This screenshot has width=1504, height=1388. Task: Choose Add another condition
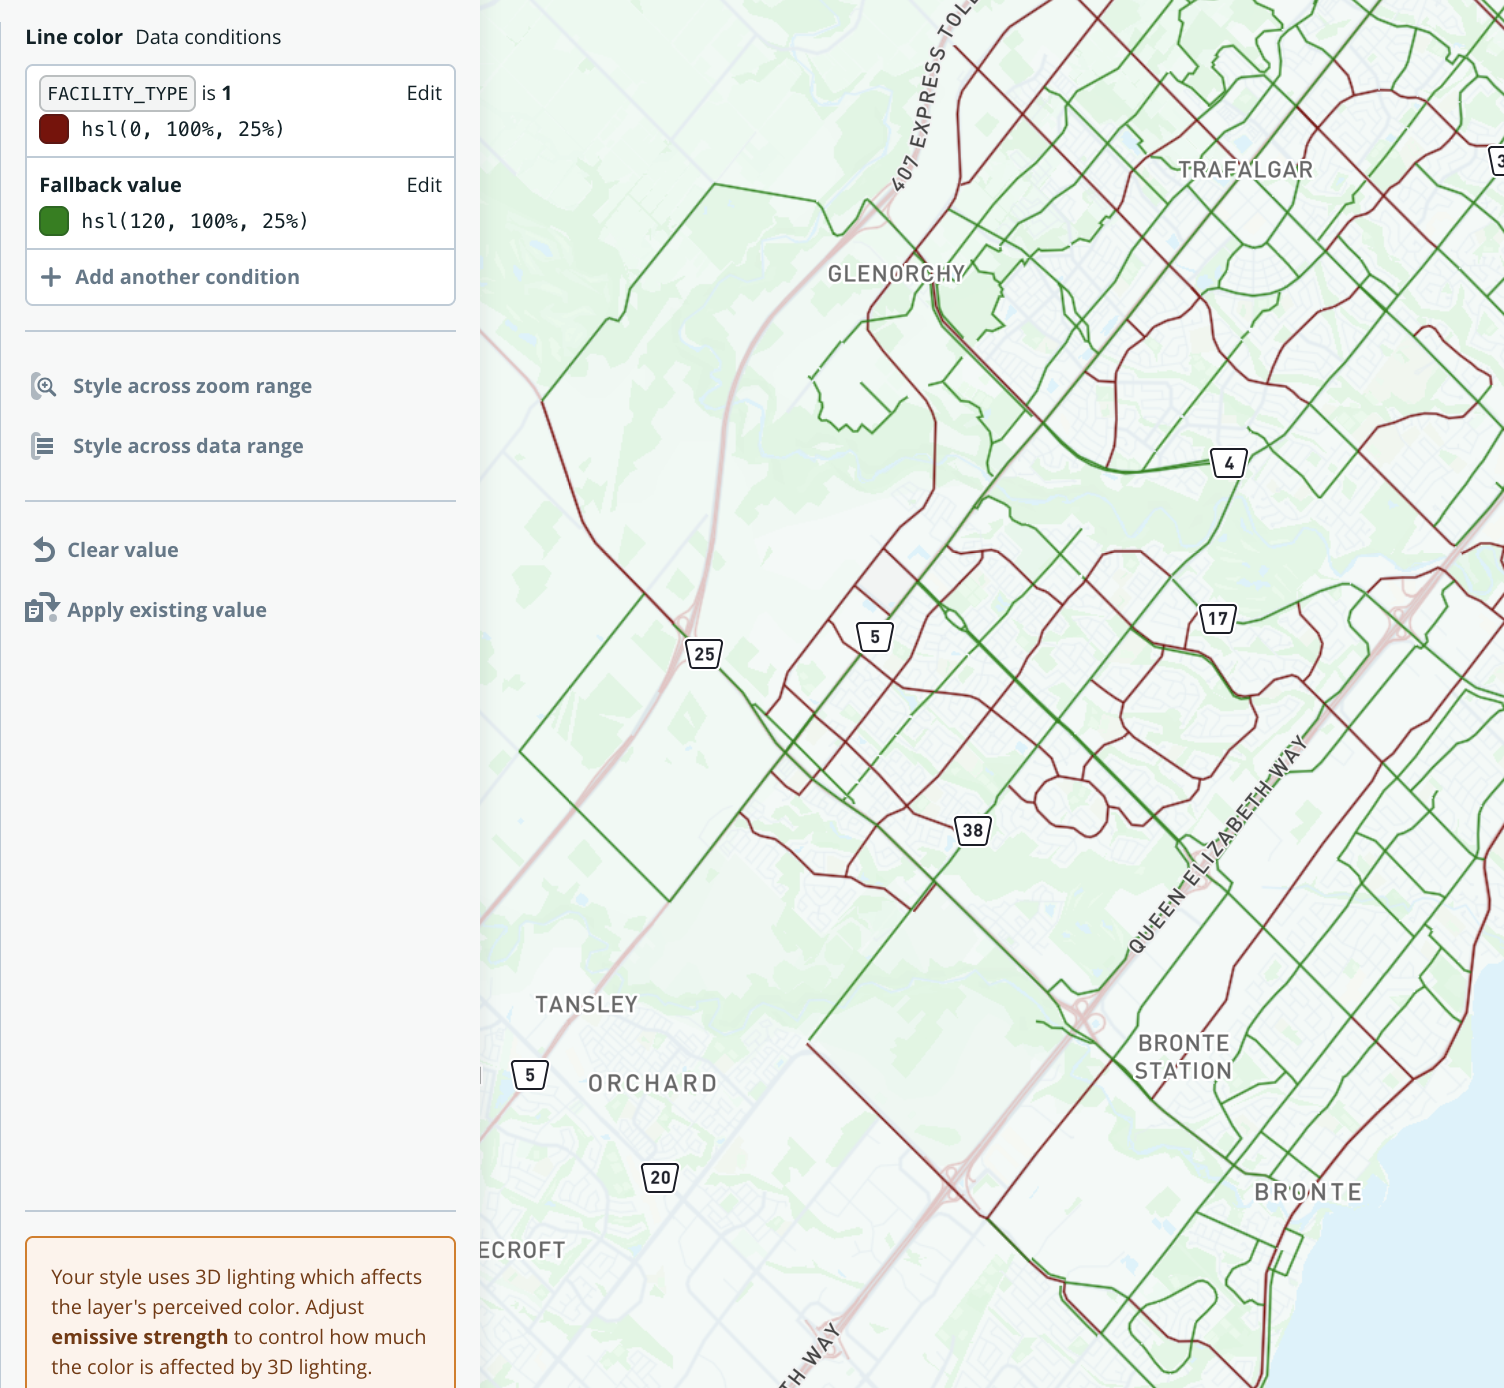point(187,277)
